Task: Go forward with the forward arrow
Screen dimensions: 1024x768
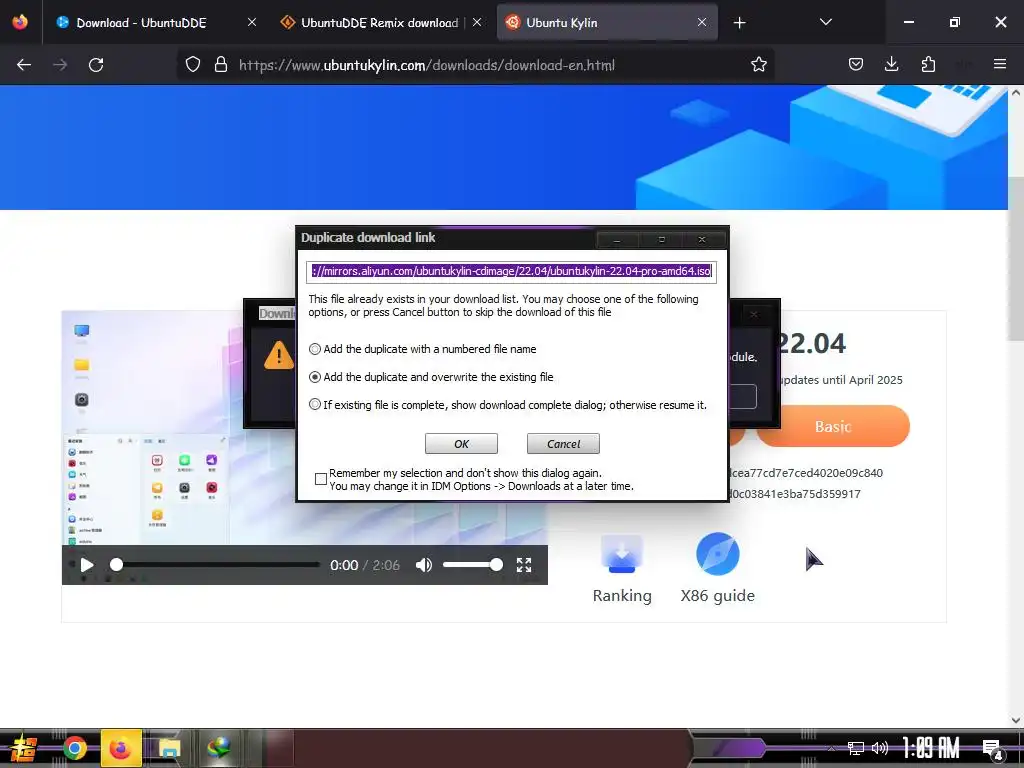Action: click(60, 65)
